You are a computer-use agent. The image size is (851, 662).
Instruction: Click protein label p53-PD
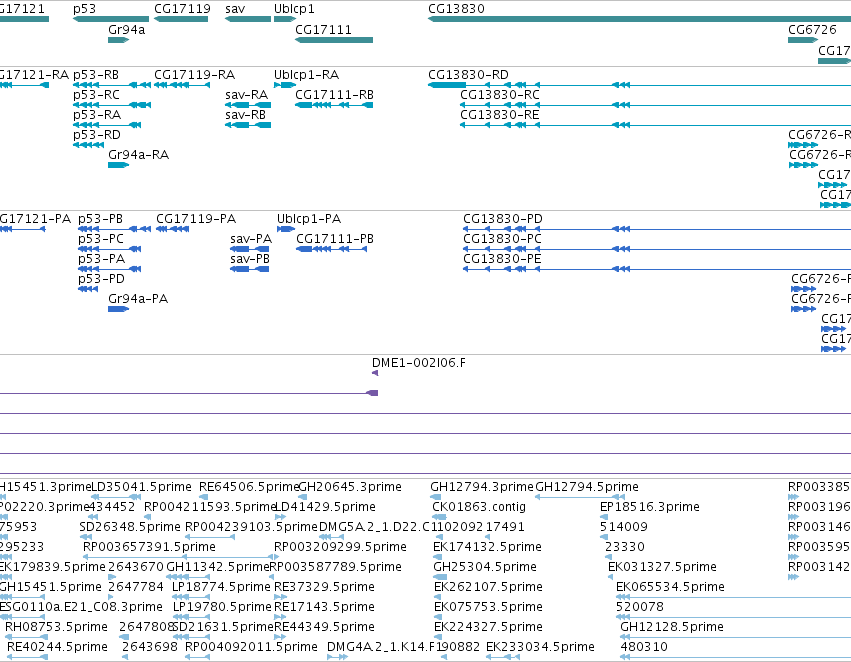pos(101,279)
